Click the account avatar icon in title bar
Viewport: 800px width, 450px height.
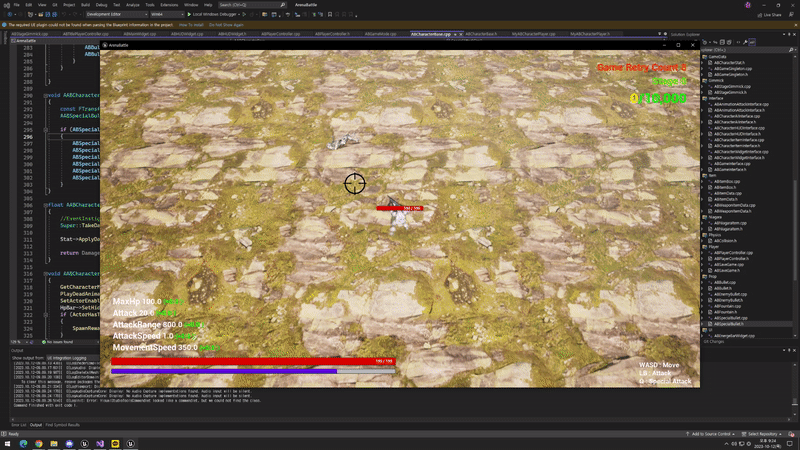747,5
